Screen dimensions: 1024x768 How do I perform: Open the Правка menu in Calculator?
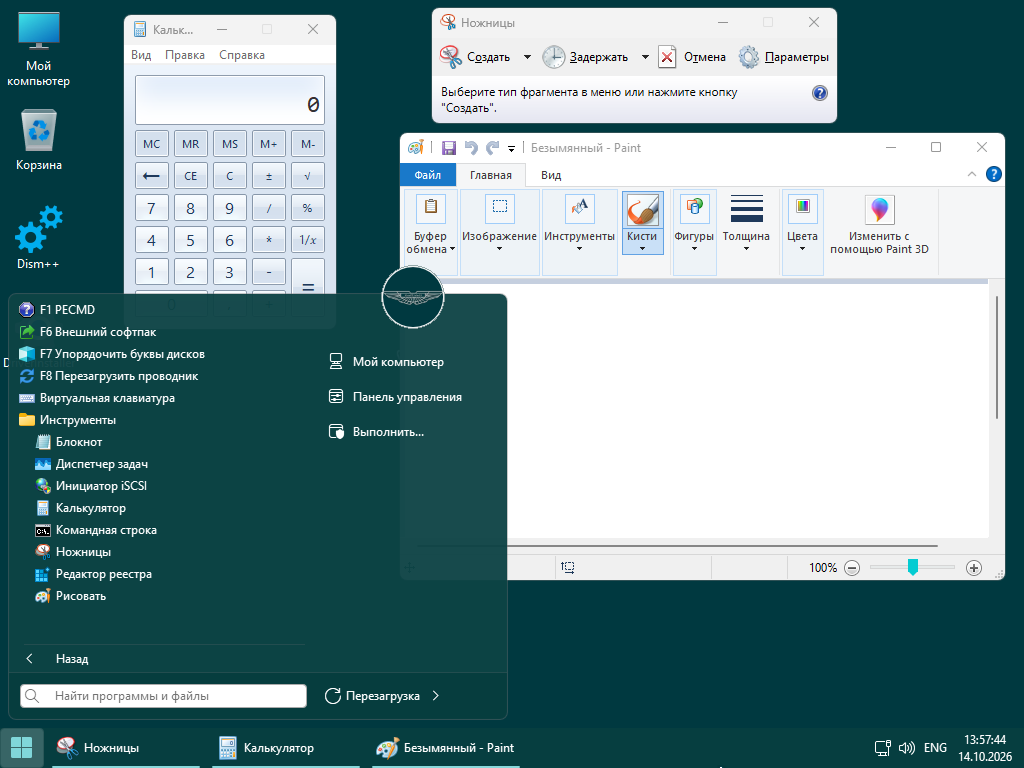point(185,55)
